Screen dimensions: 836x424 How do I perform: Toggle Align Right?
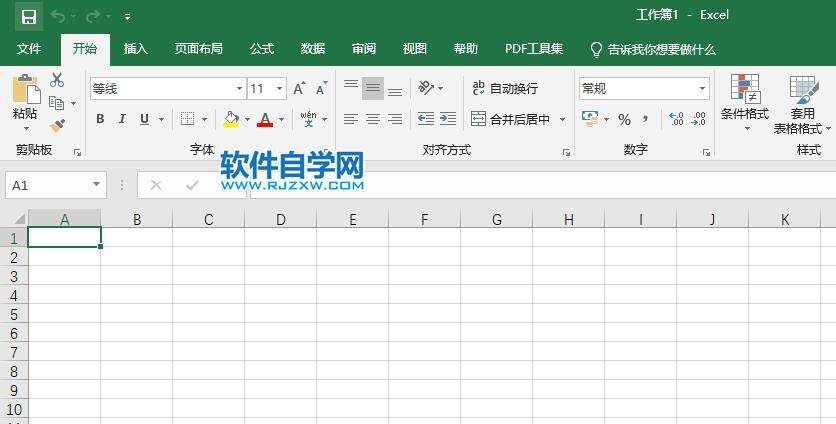pos(395,119)
